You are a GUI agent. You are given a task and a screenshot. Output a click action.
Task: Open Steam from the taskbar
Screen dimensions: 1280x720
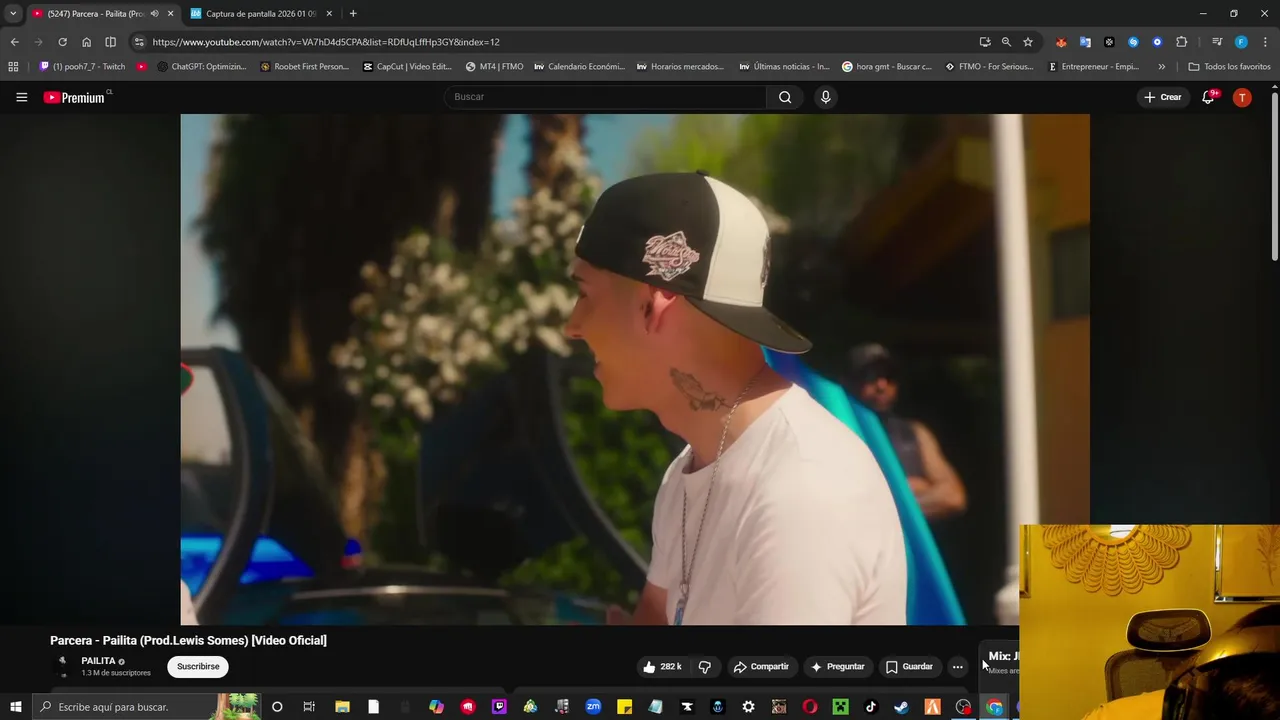901,707
